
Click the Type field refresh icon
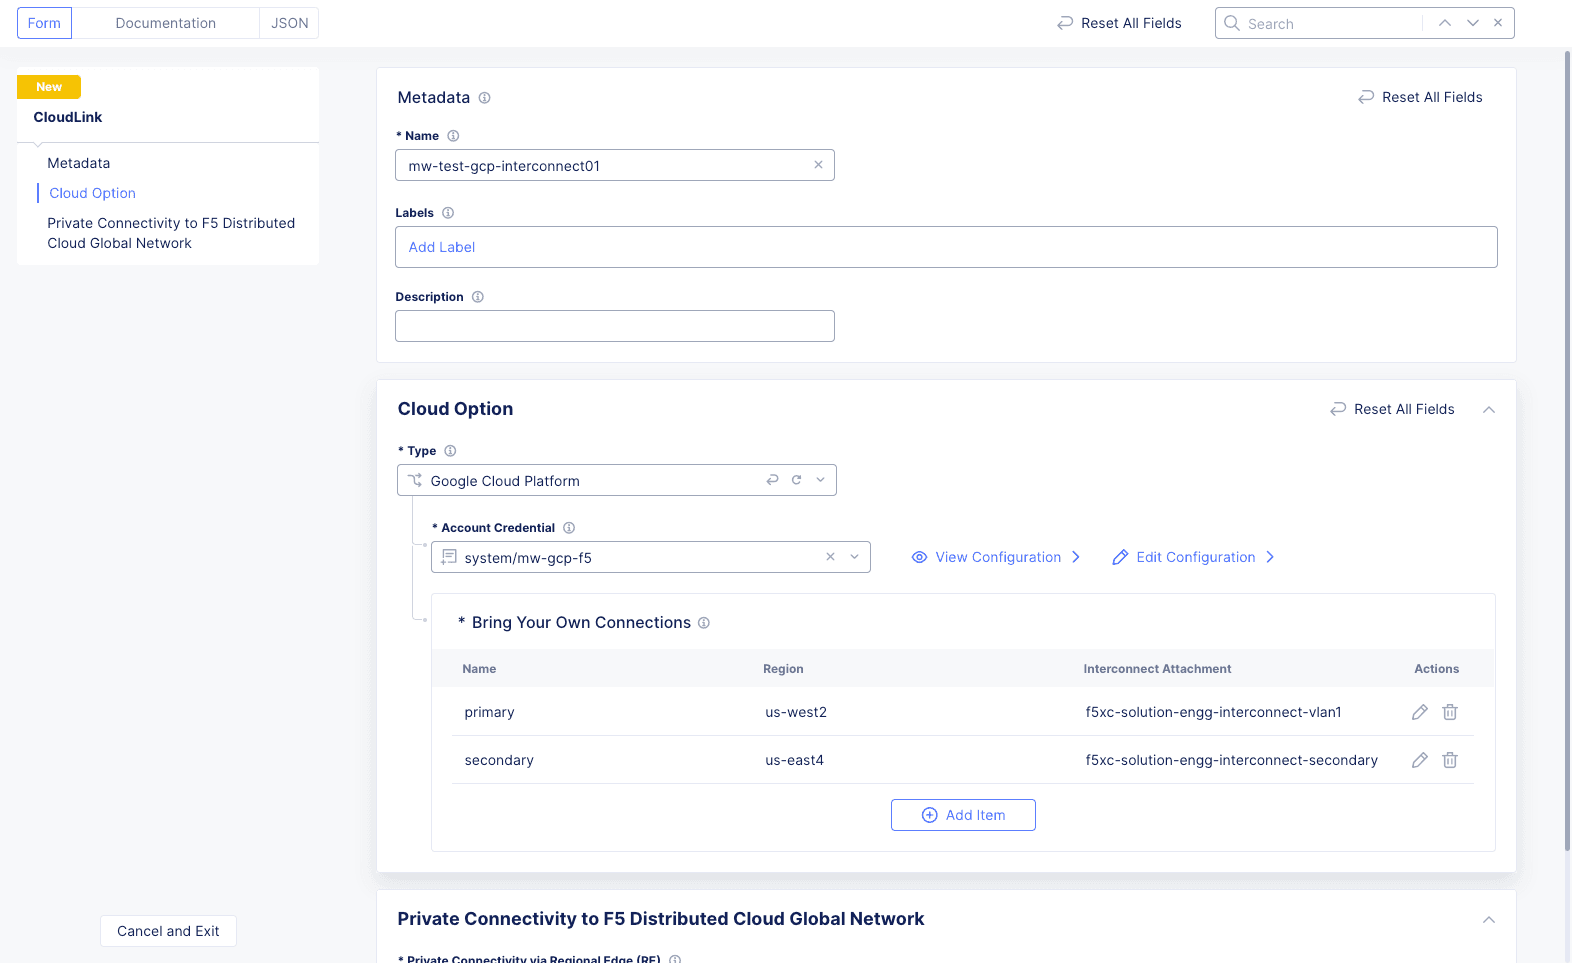click(x=797, y=480)
